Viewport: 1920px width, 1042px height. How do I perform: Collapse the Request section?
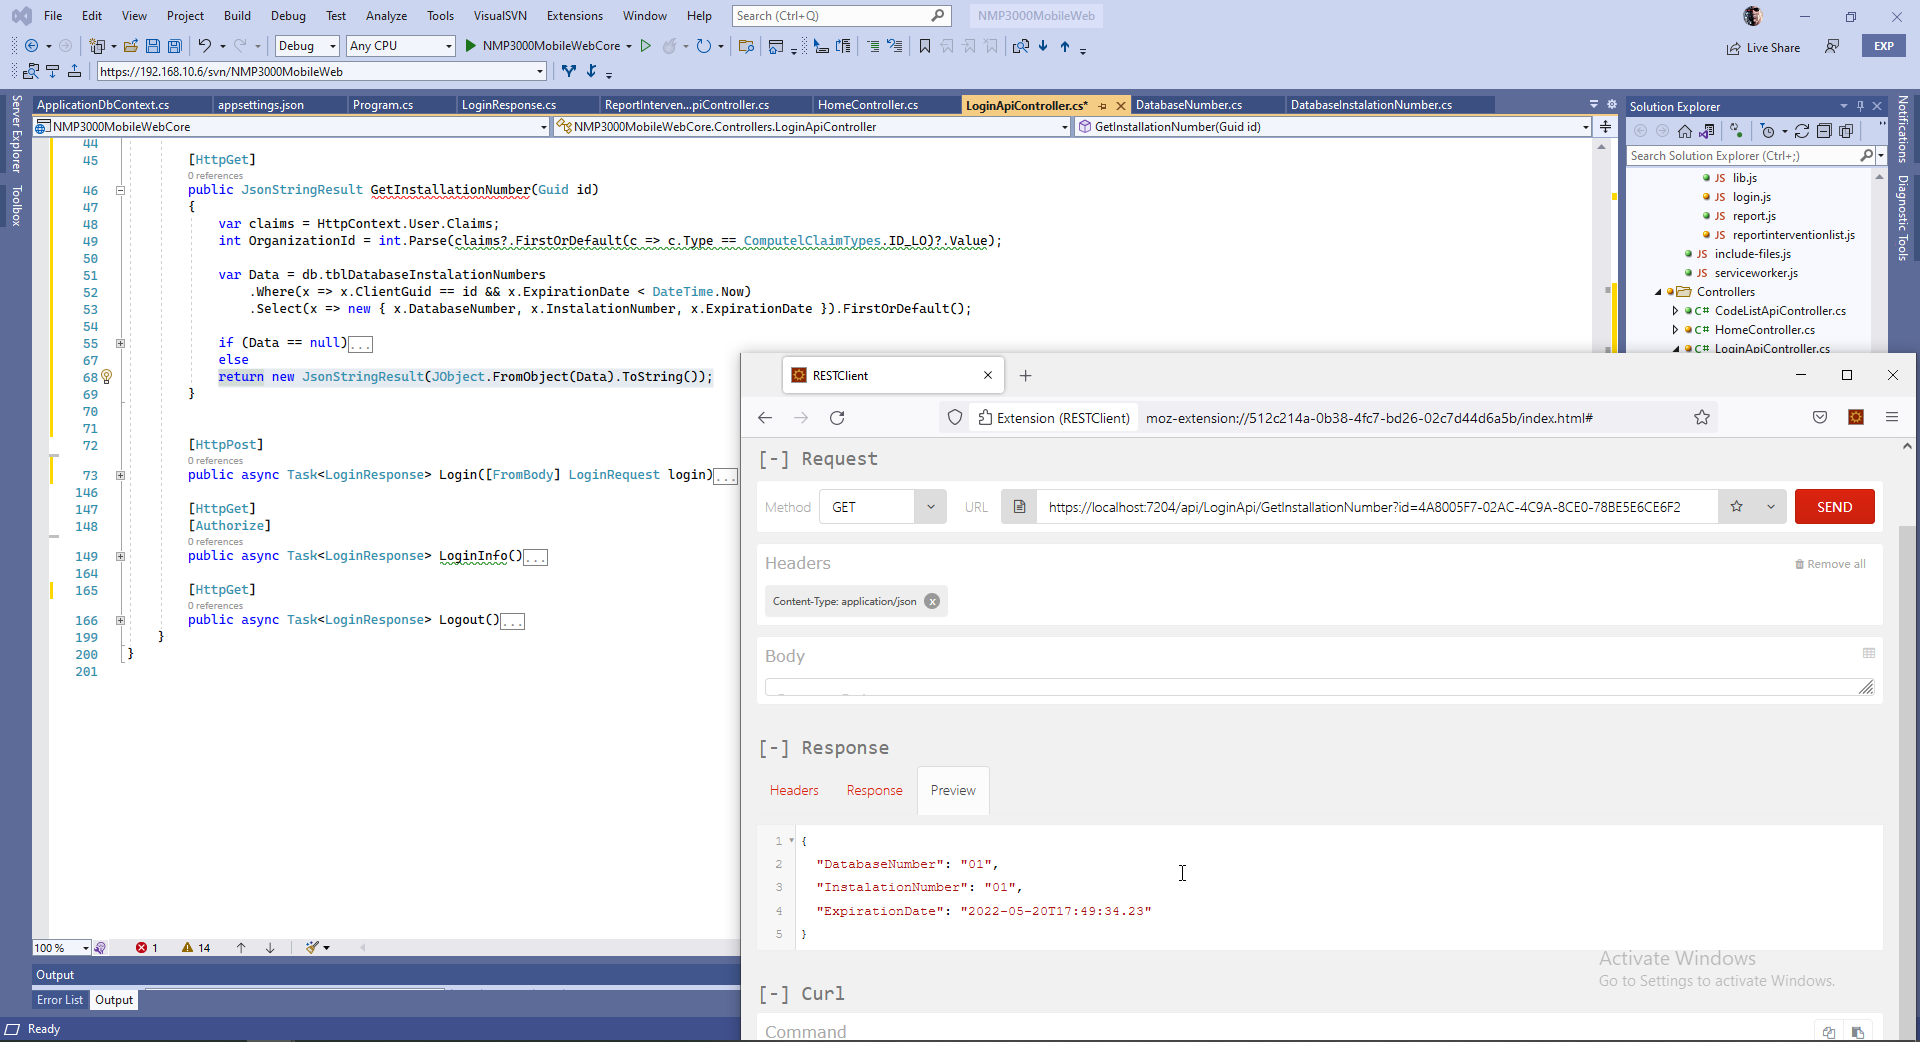pos(773,459)
